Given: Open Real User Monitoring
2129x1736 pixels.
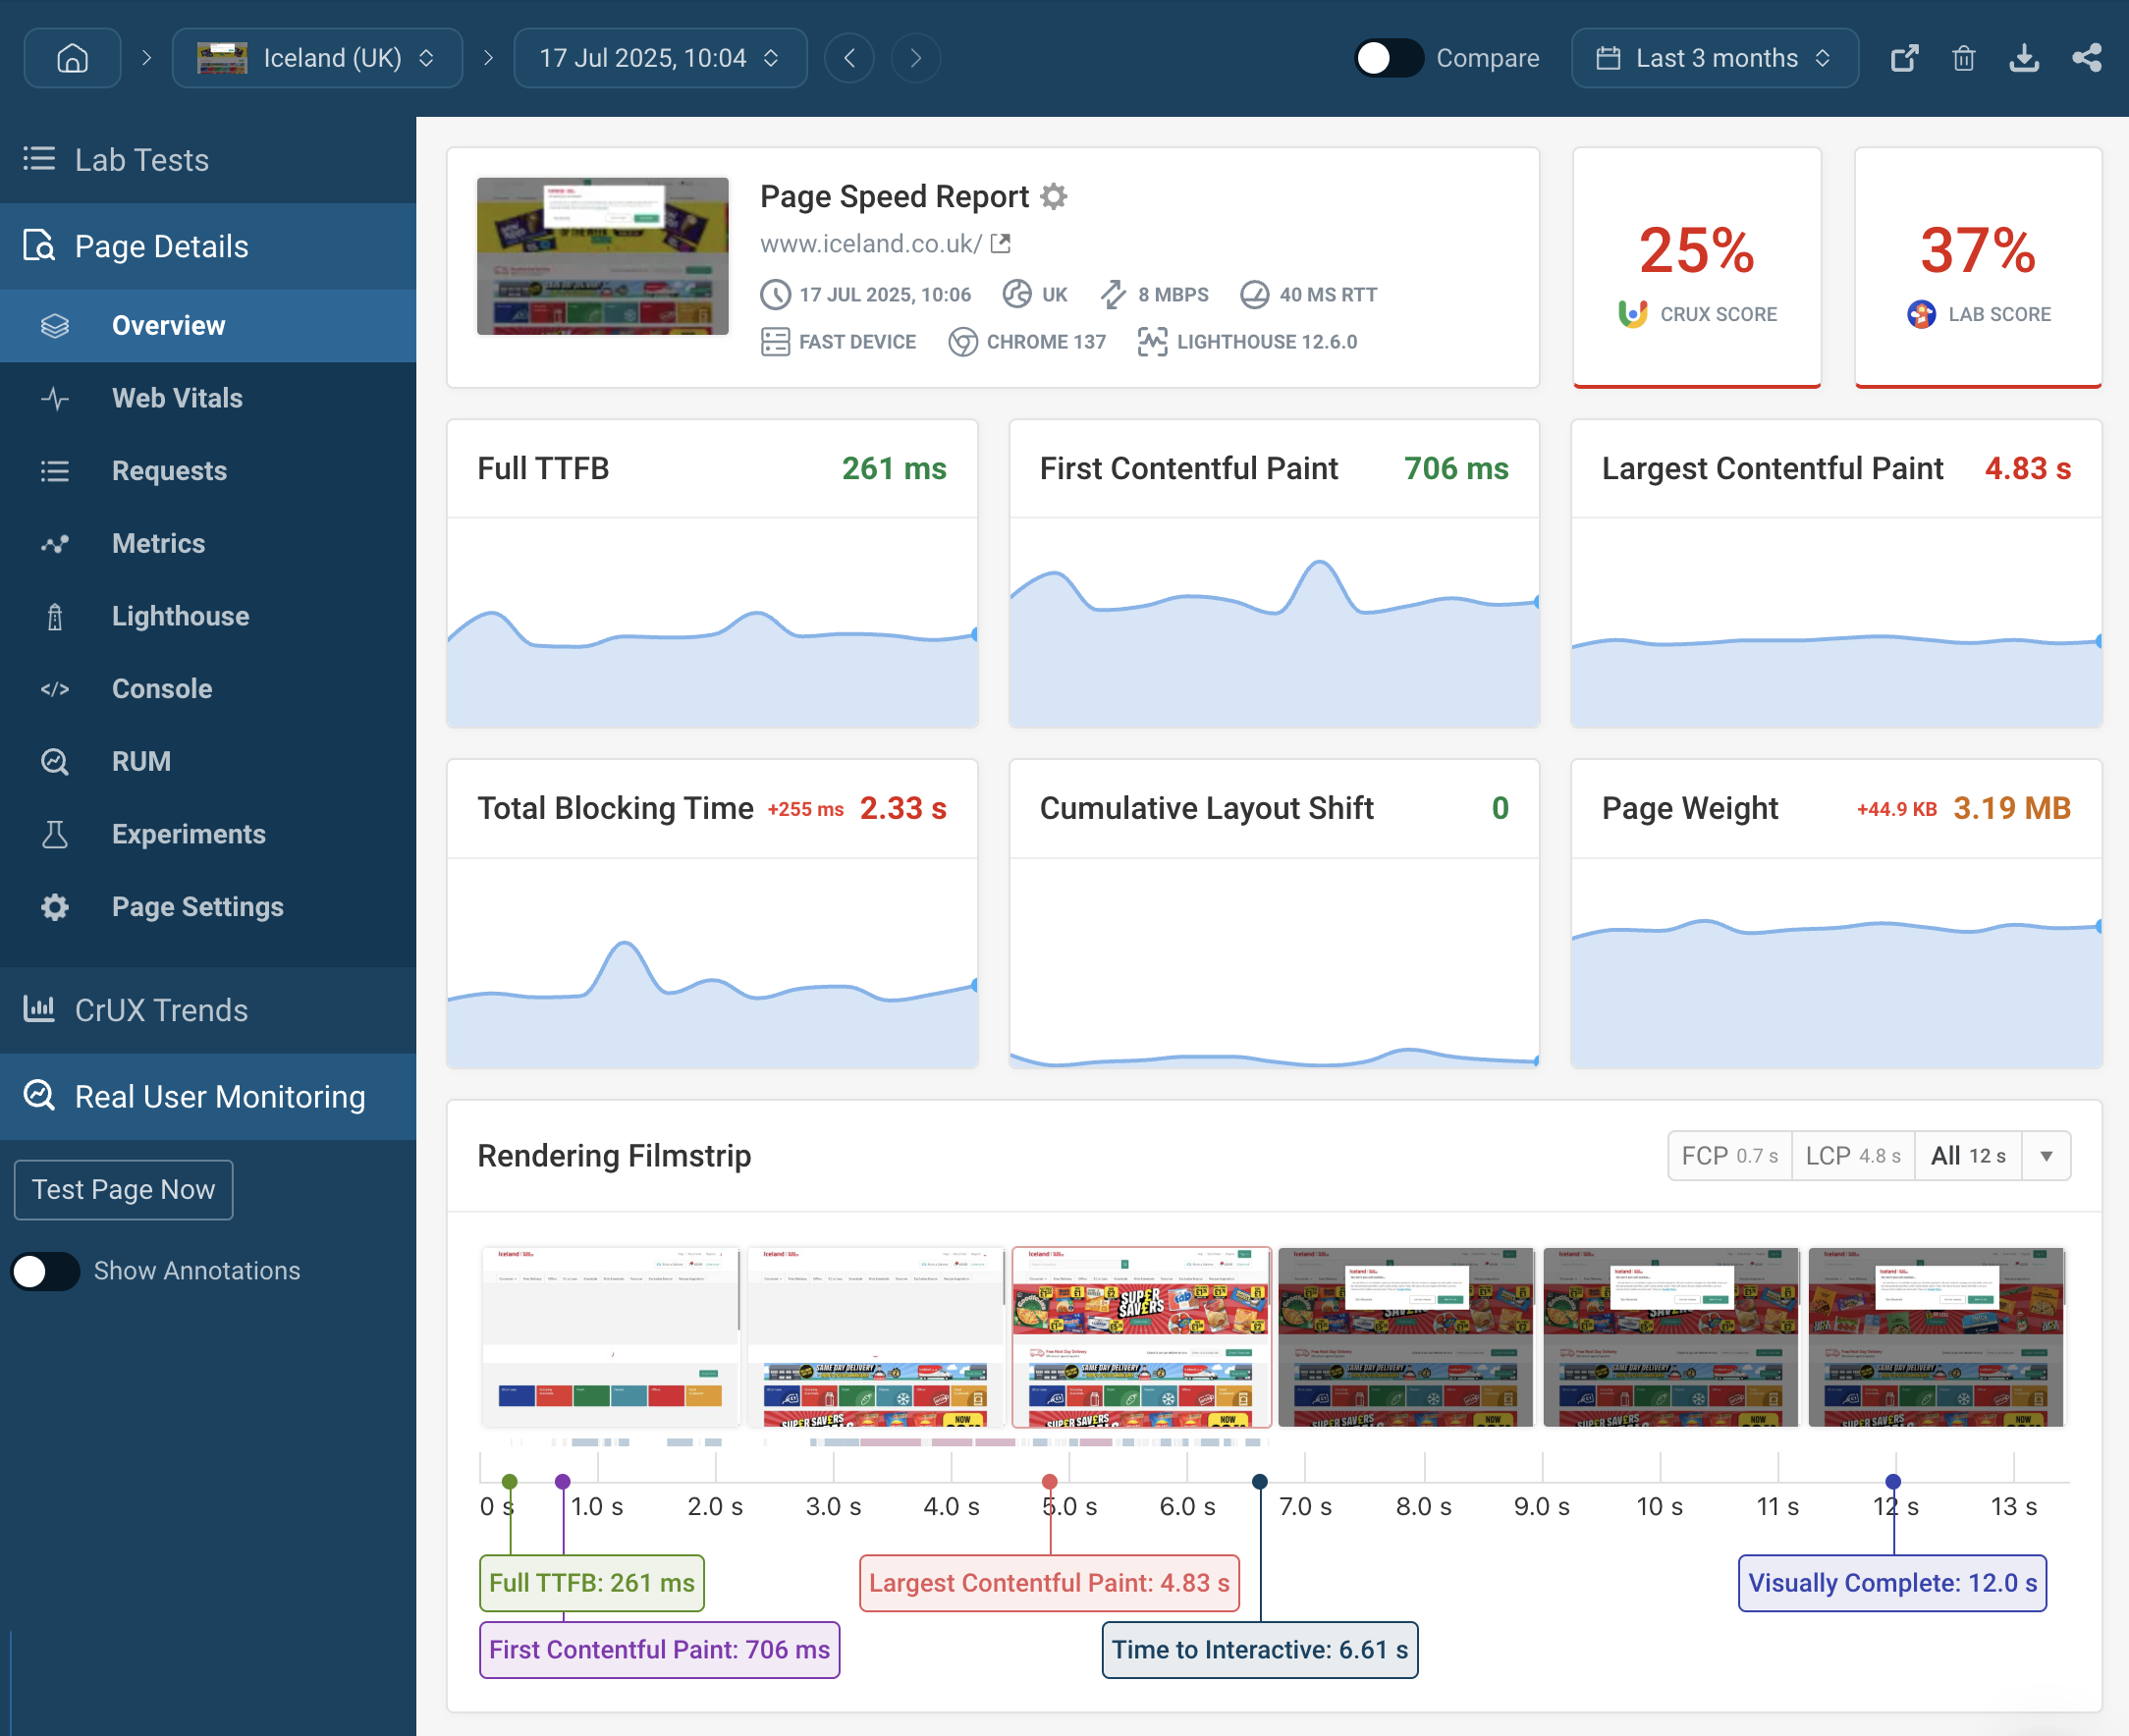Looking at the screenshot, I should tap(208, 1097).
